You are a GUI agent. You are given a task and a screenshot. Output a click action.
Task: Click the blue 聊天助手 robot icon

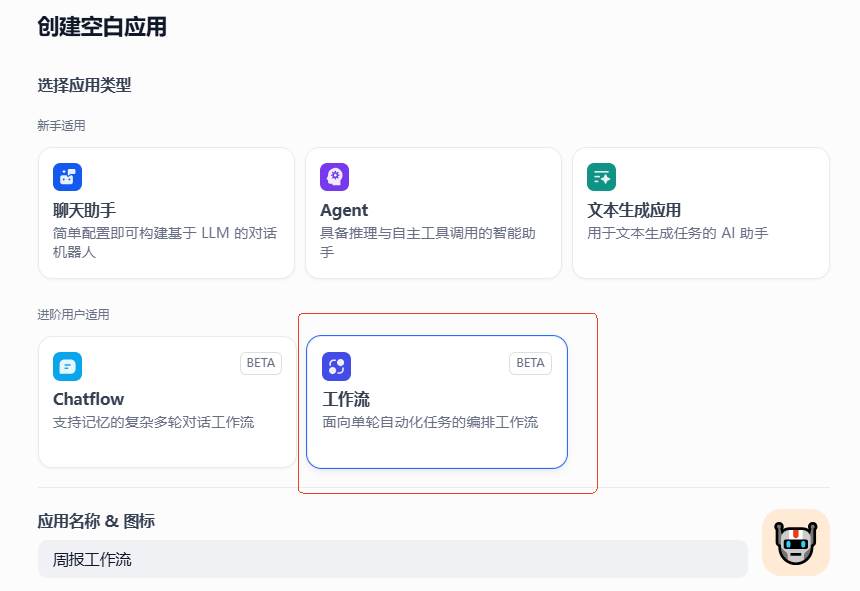pos(67,177)
